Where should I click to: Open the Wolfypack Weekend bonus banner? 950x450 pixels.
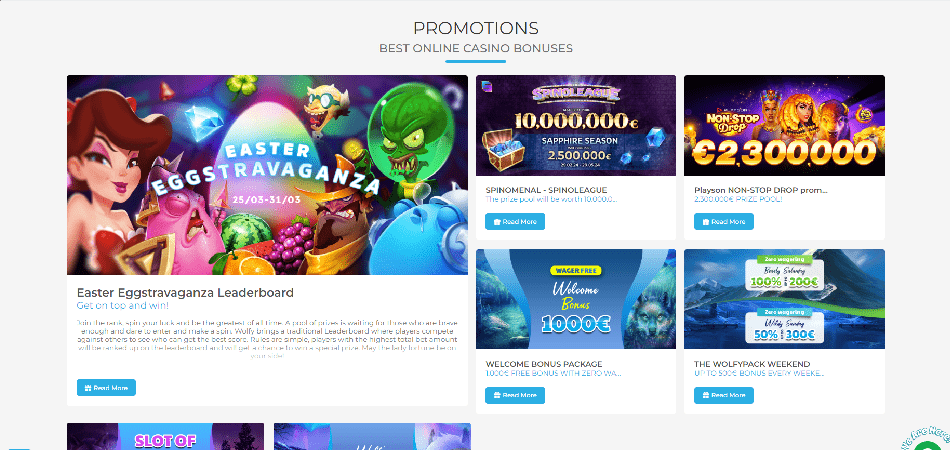coord(784,299)
